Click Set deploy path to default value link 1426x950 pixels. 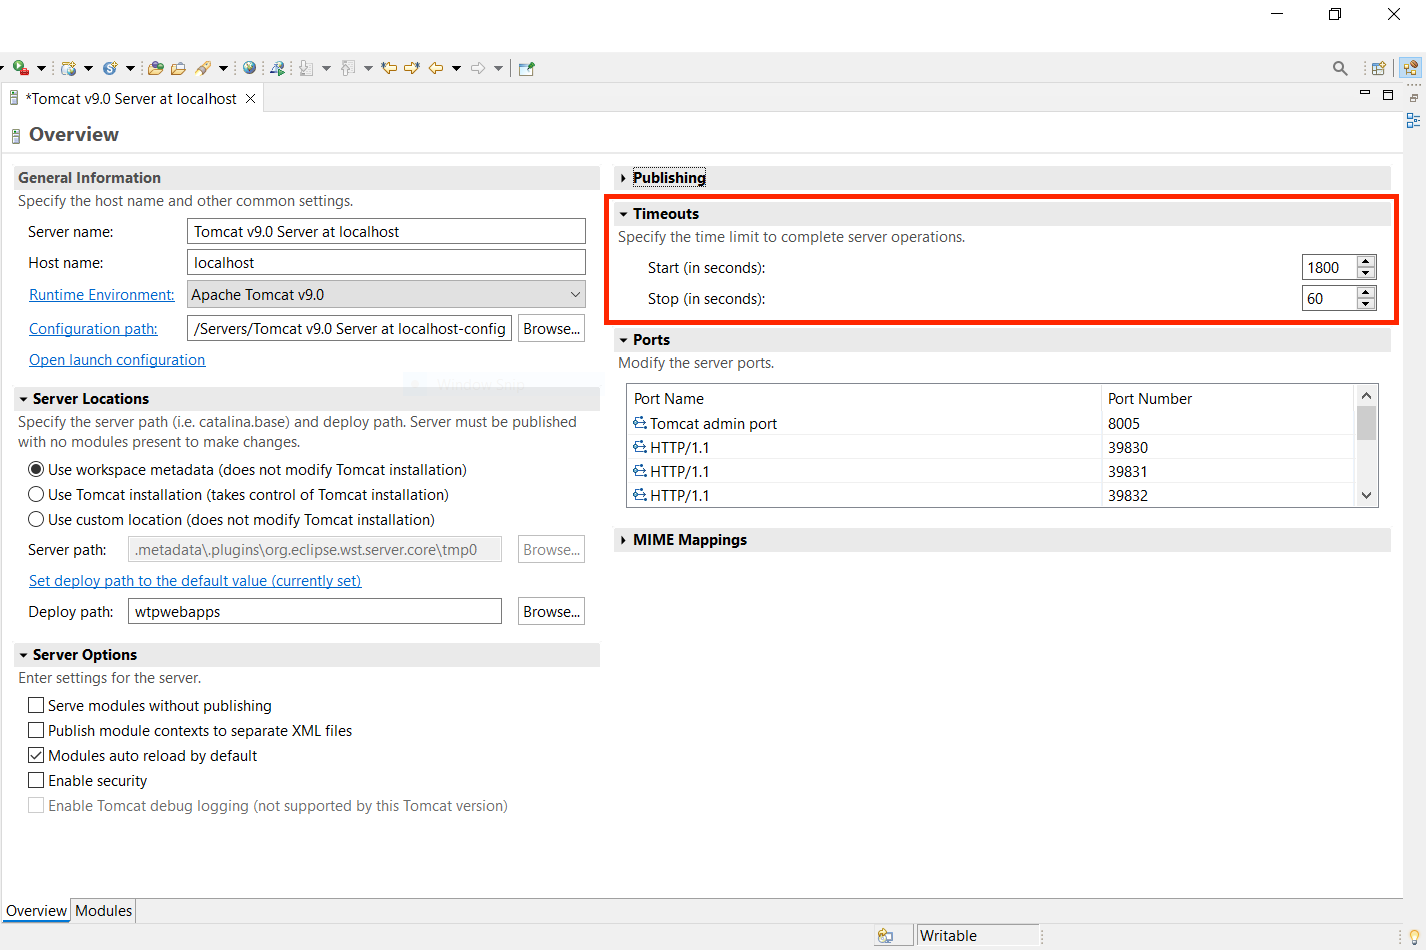pyautogui.click(x=195, y=580)
